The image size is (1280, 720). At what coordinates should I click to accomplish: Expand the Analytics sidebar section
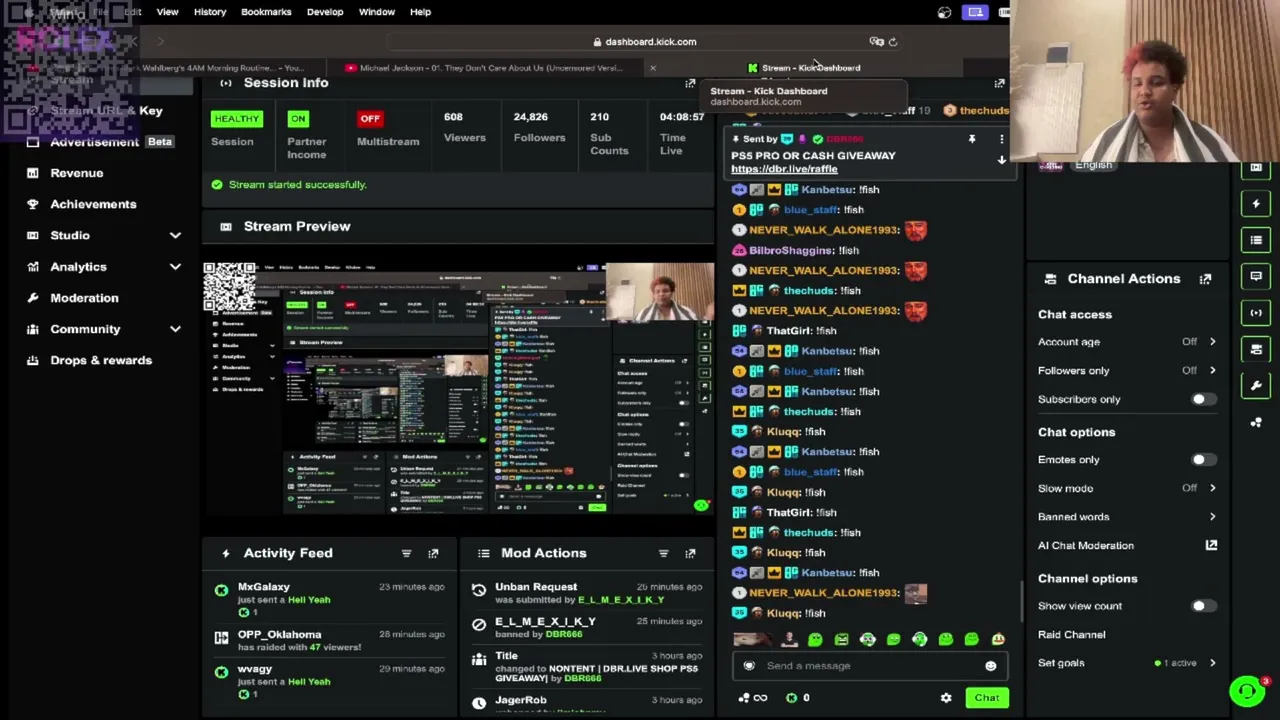[175, 267]
